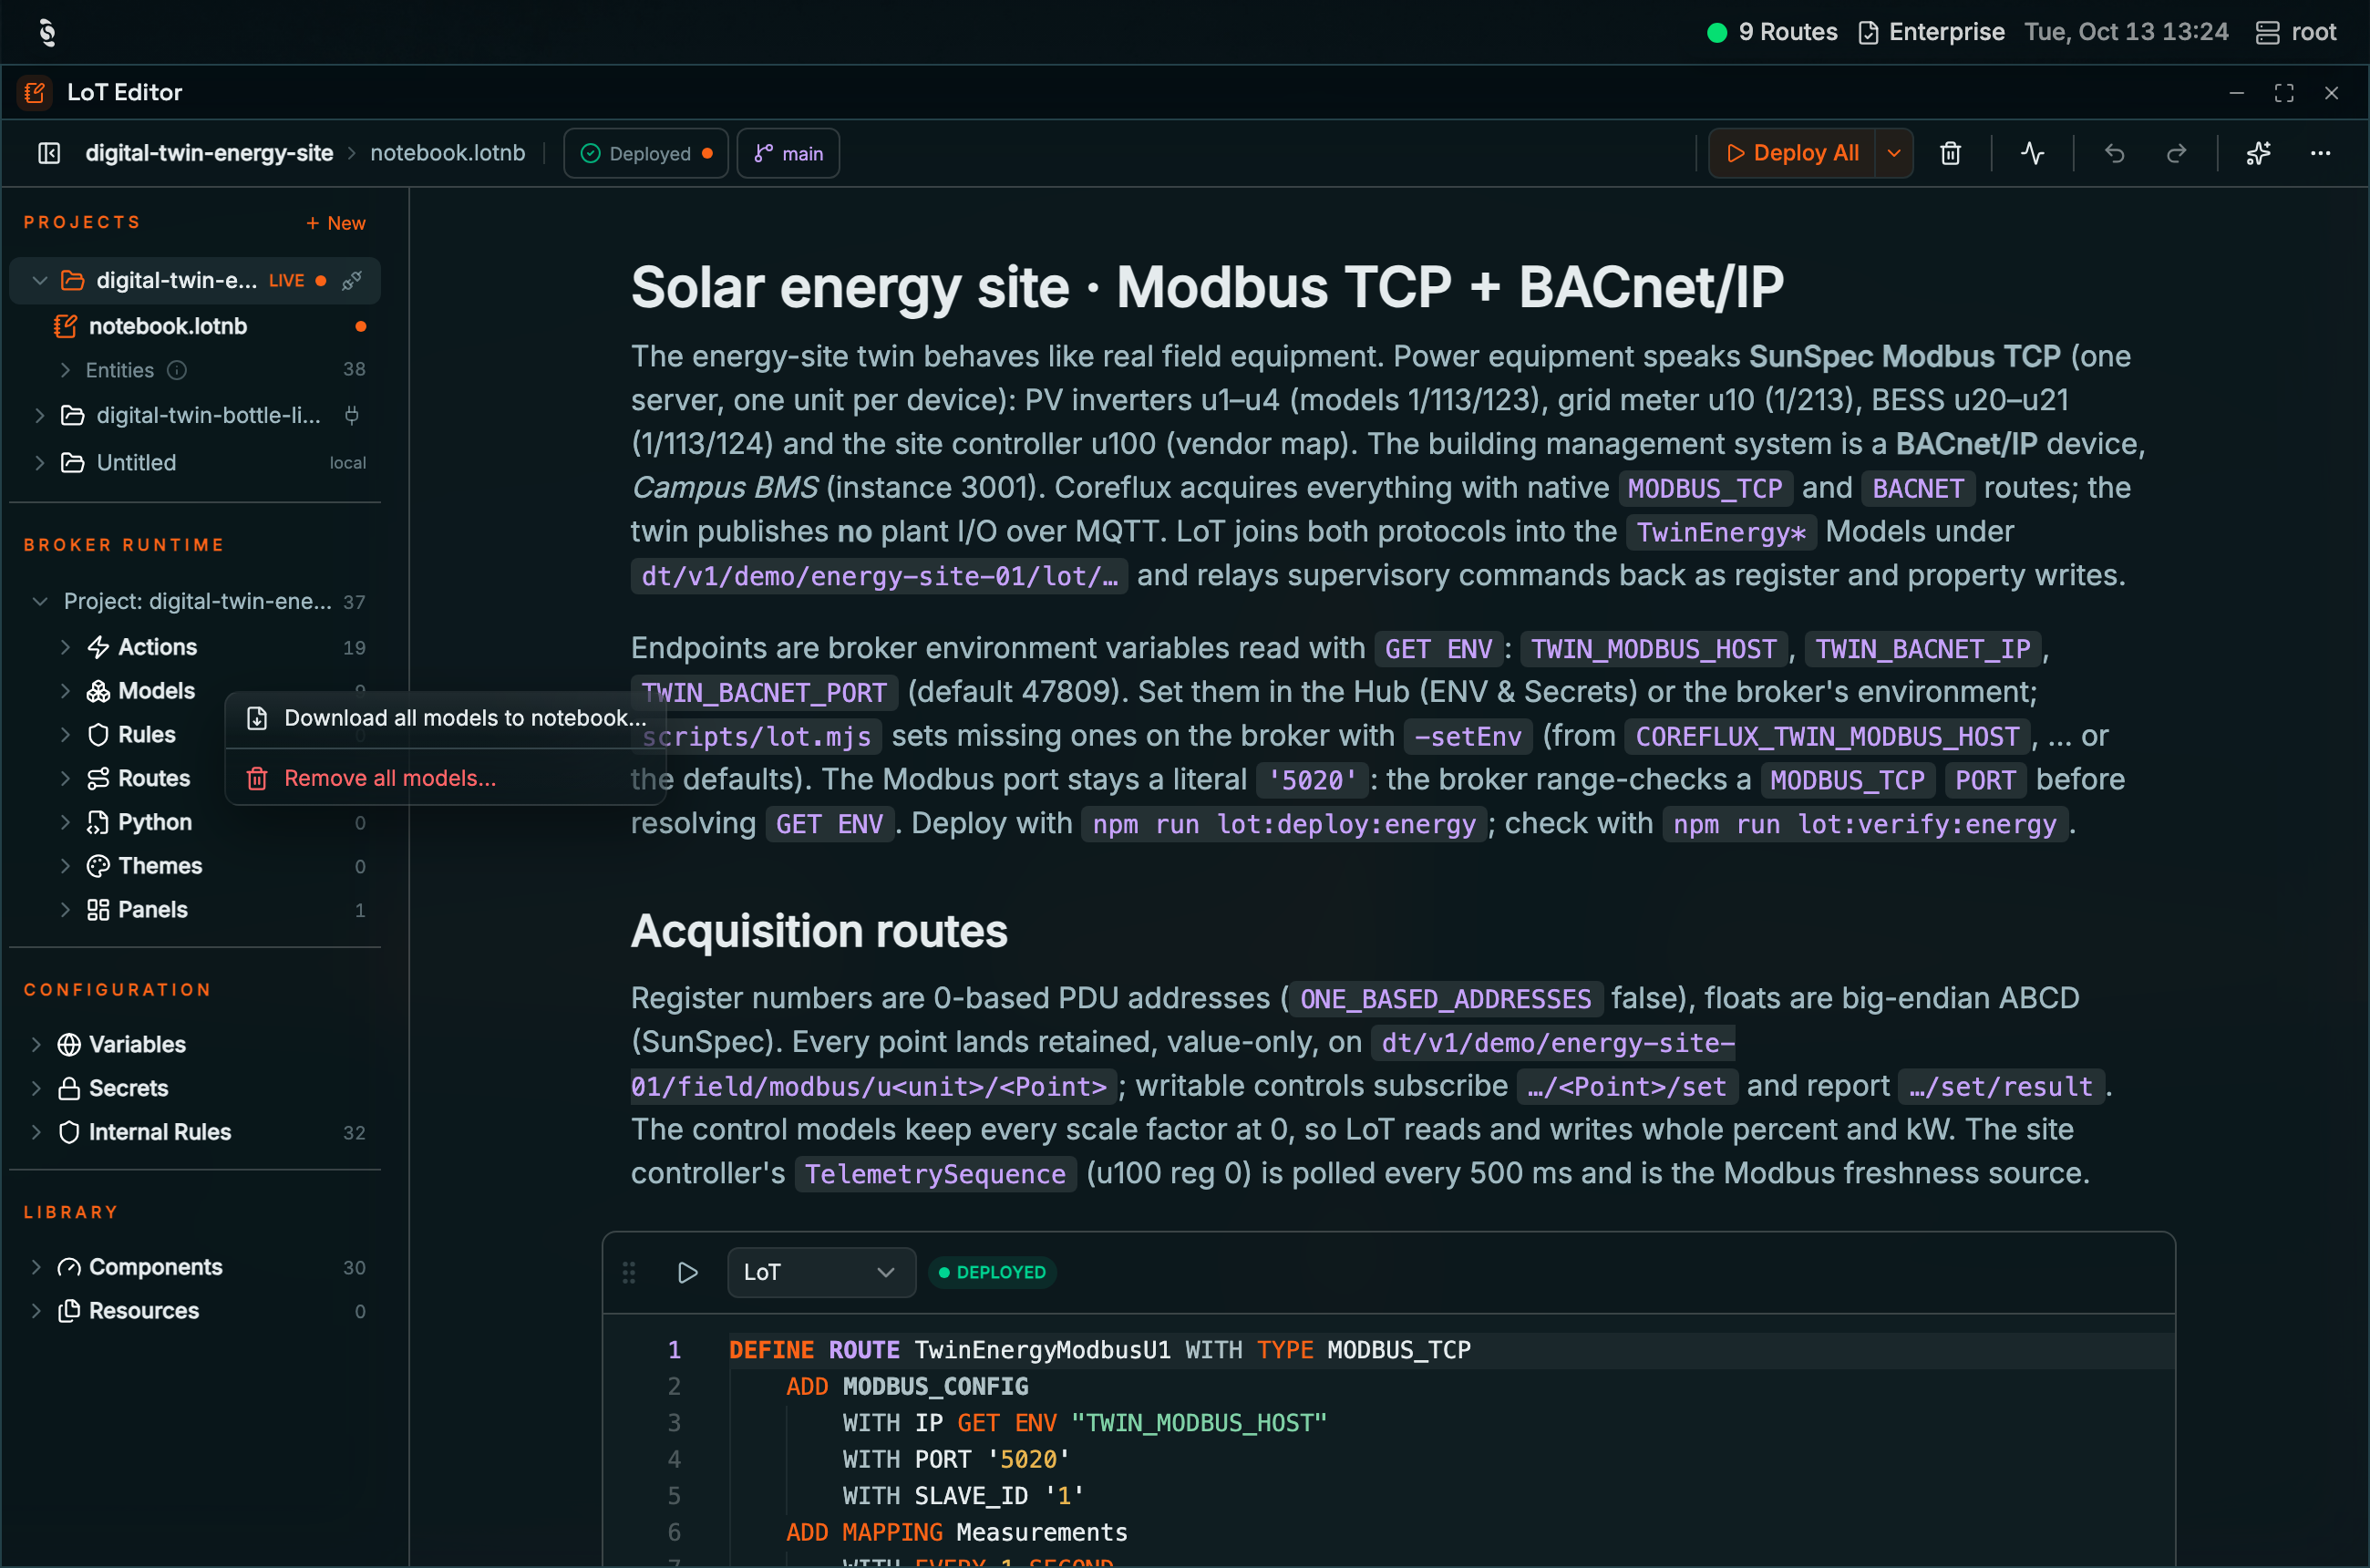Click the 9 Routes status indicator
The width and height of the screenshot is (2370, 1568).
[1772, 32]
